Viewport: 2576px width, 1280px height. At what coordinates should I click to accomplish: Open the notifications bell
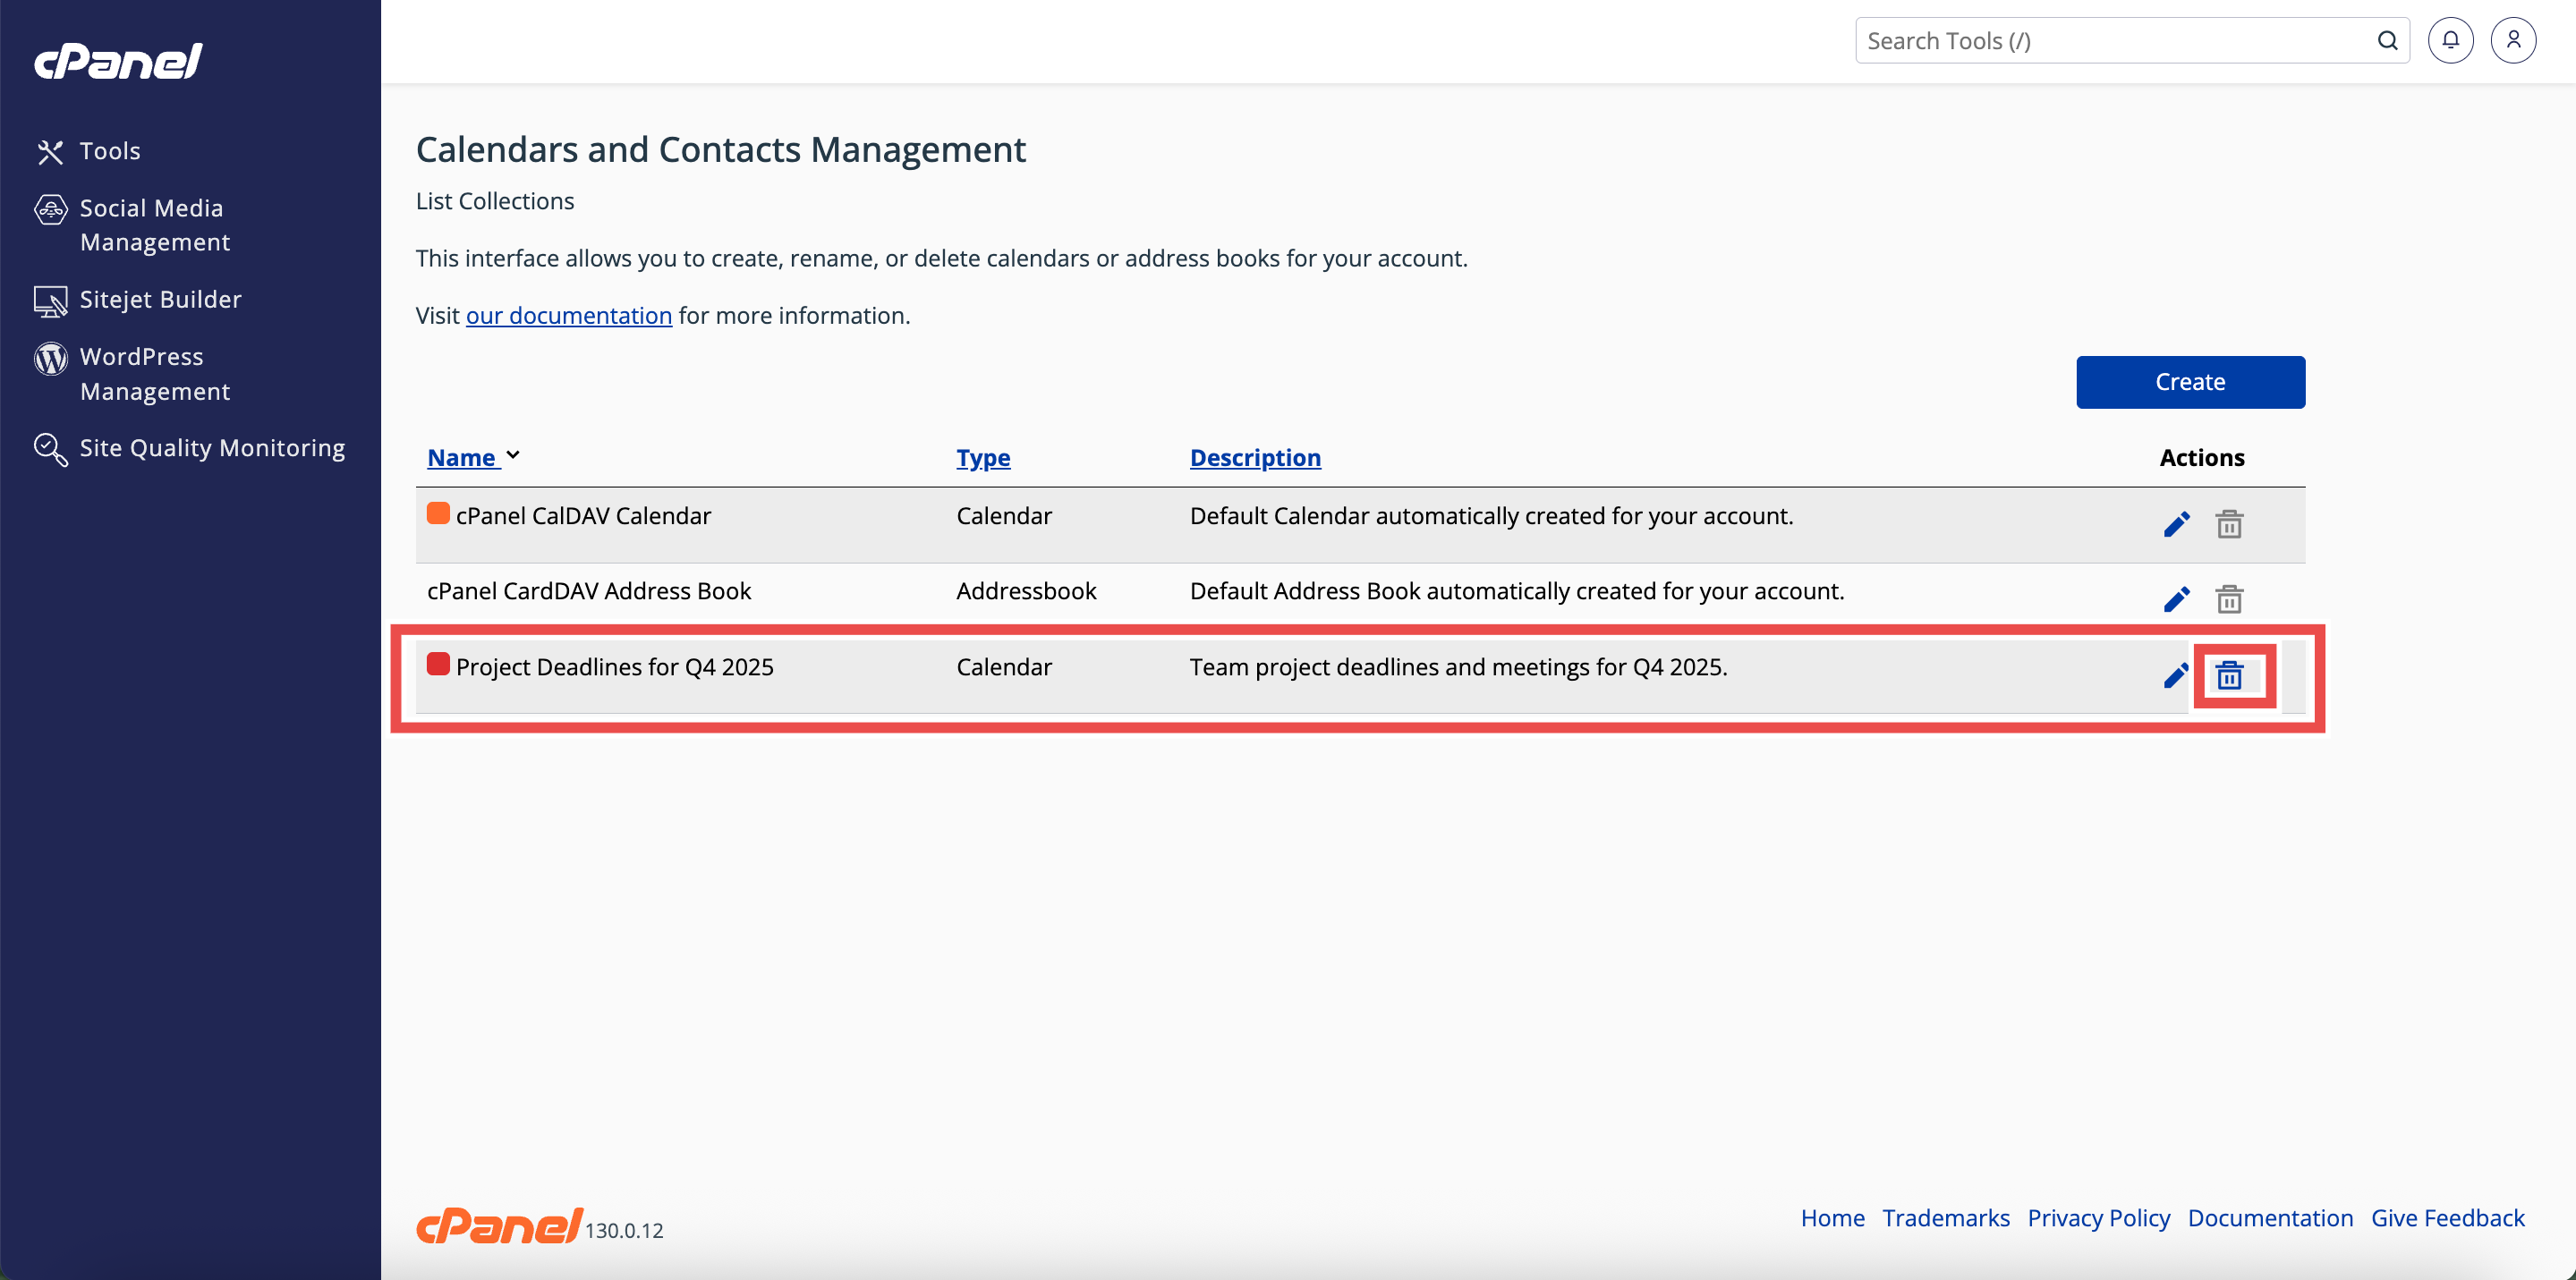tap(2450, 40)
